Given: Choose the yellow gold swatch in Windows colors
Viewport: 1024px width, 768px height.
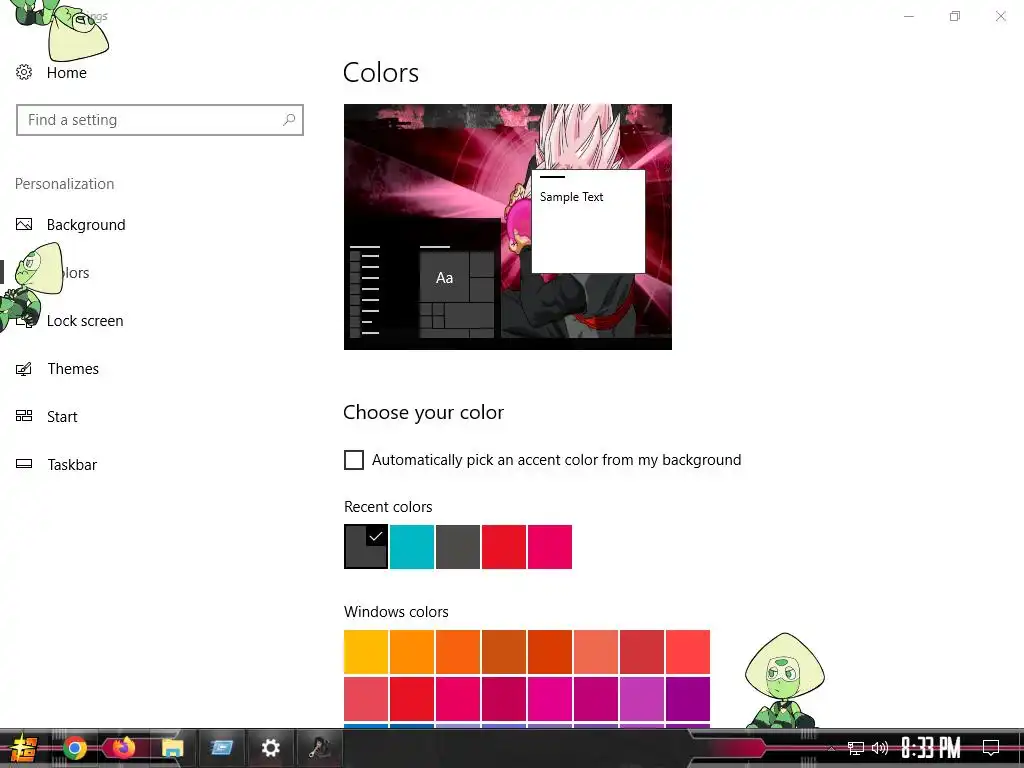Looking at the screenshot, I should (366, 652).
